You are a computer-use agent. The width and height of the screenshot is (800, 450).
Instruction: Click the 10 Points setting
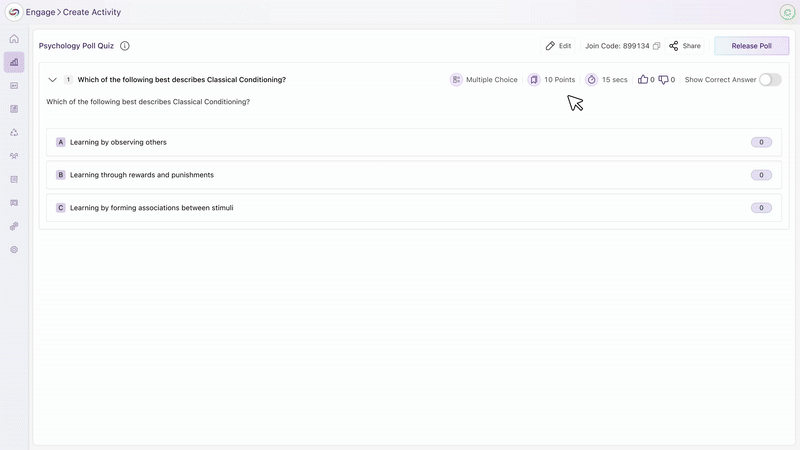552,79
